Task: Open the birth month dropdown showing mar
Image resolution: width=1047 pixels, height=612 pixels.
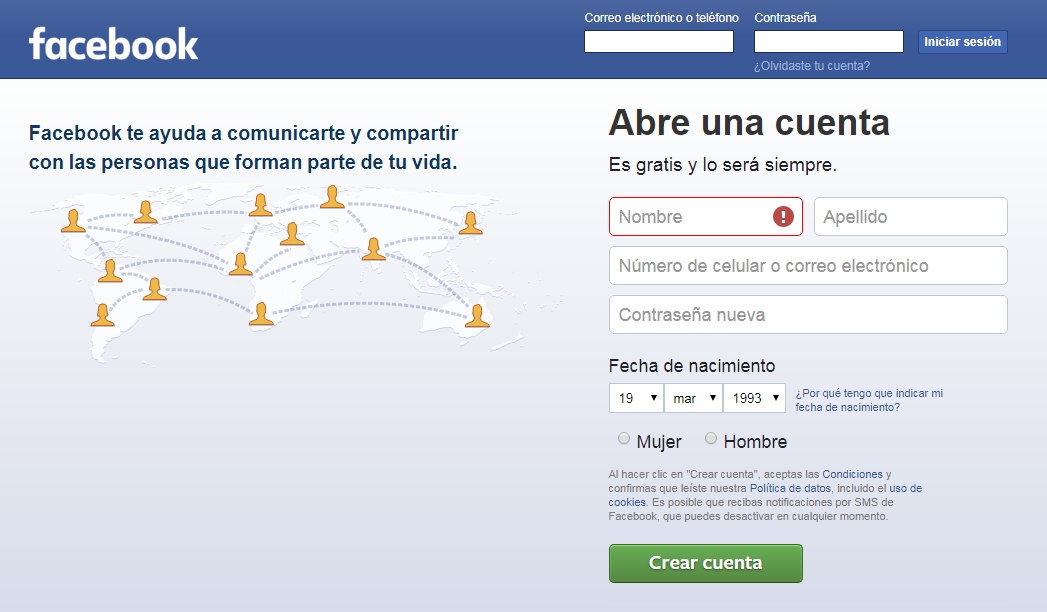Action: (x=694, y=398)
